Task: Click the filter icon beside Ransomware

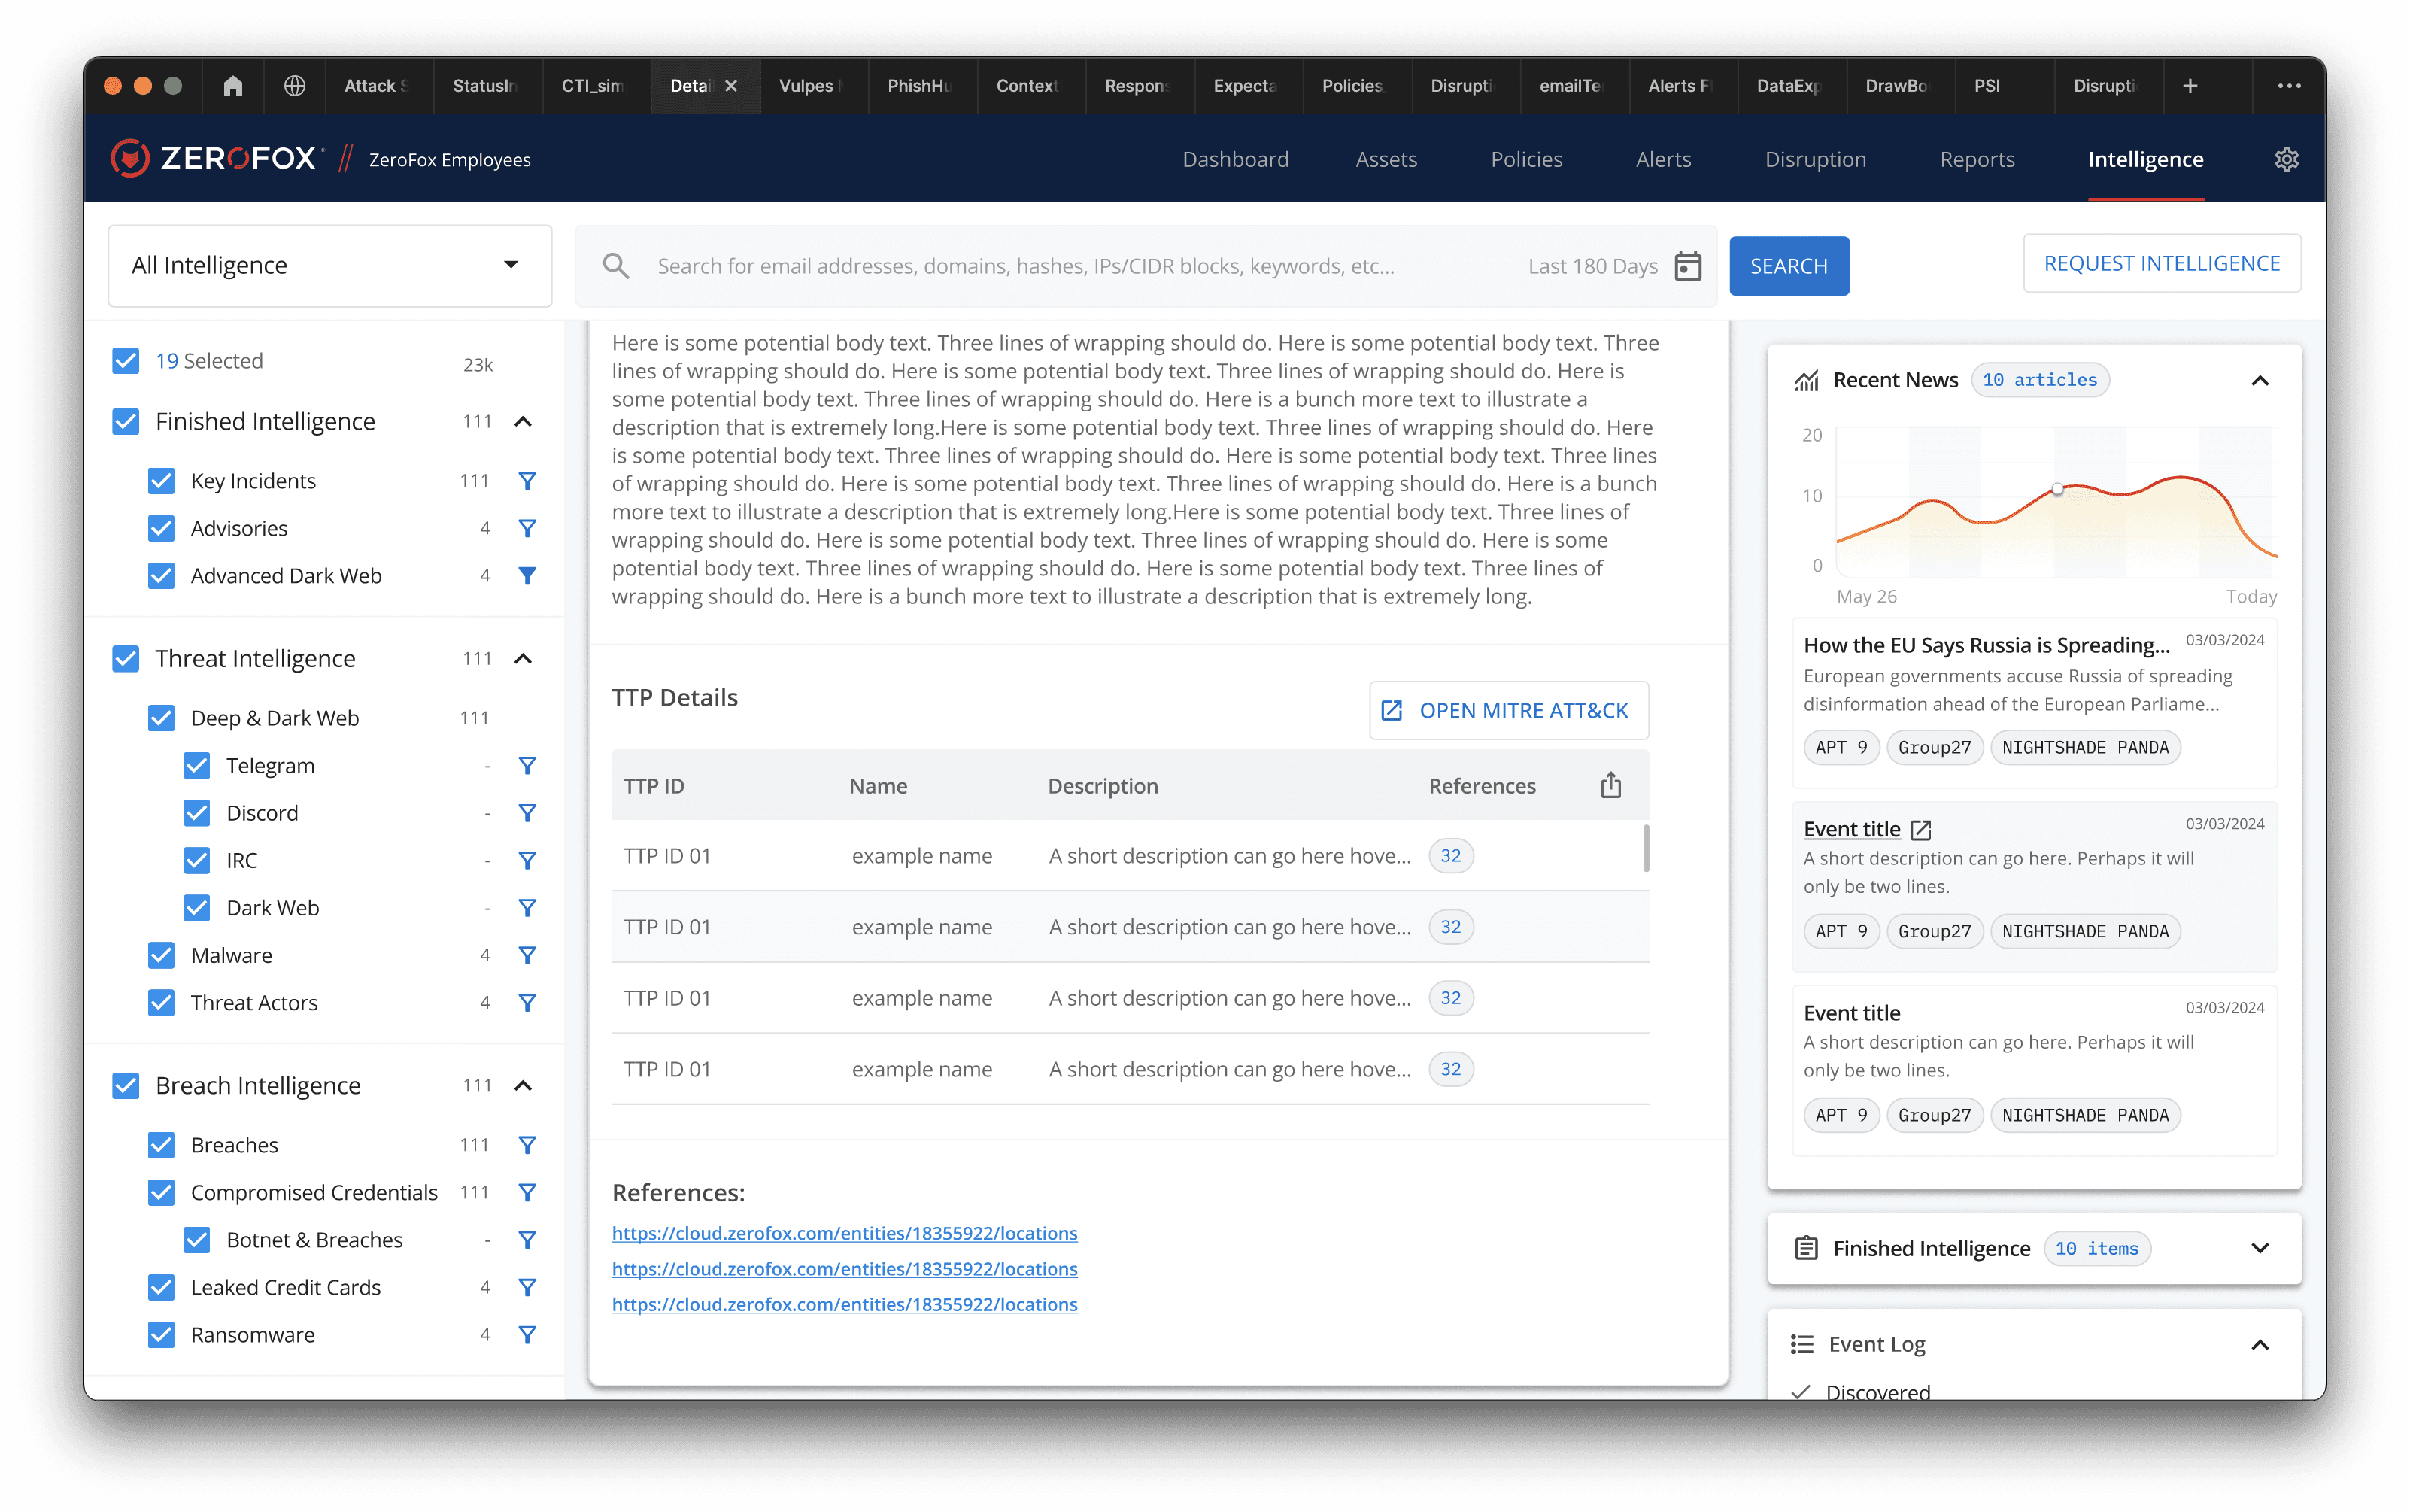Action: coord(527,1335)
